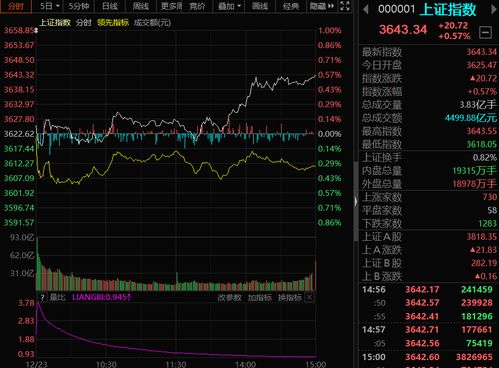Click the 上证指数 chart legend label
Screen dimensions: 499x368
point(55,23)
